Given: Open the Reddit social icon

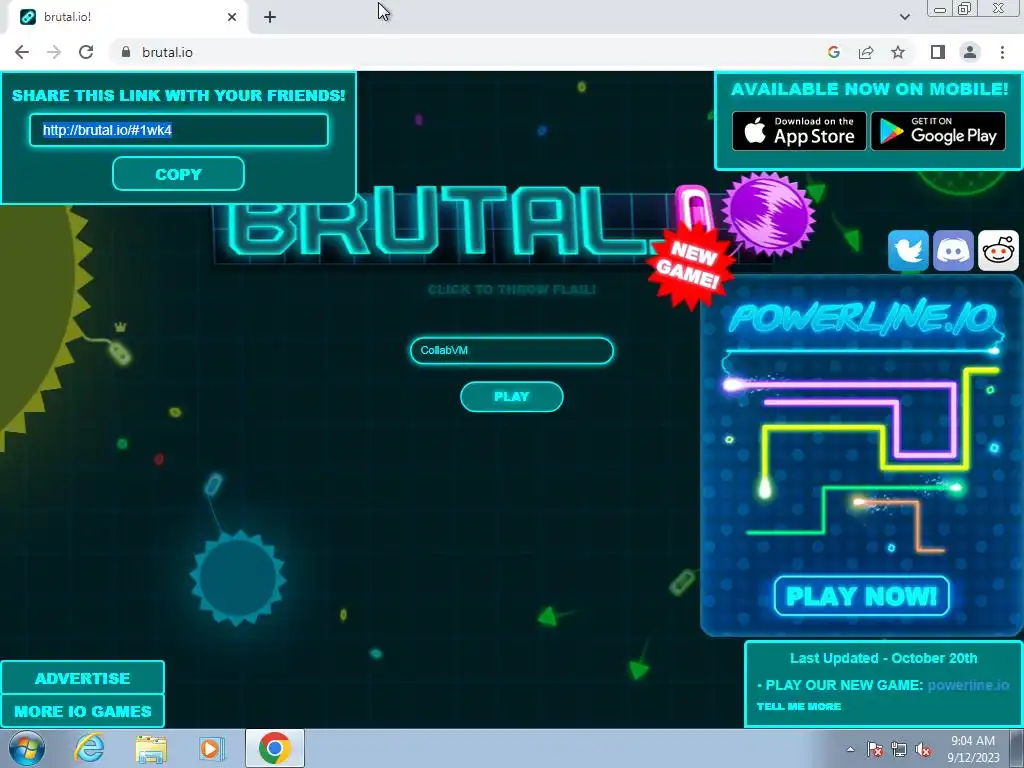Looking at the screenshot, I should pos(998,250).
